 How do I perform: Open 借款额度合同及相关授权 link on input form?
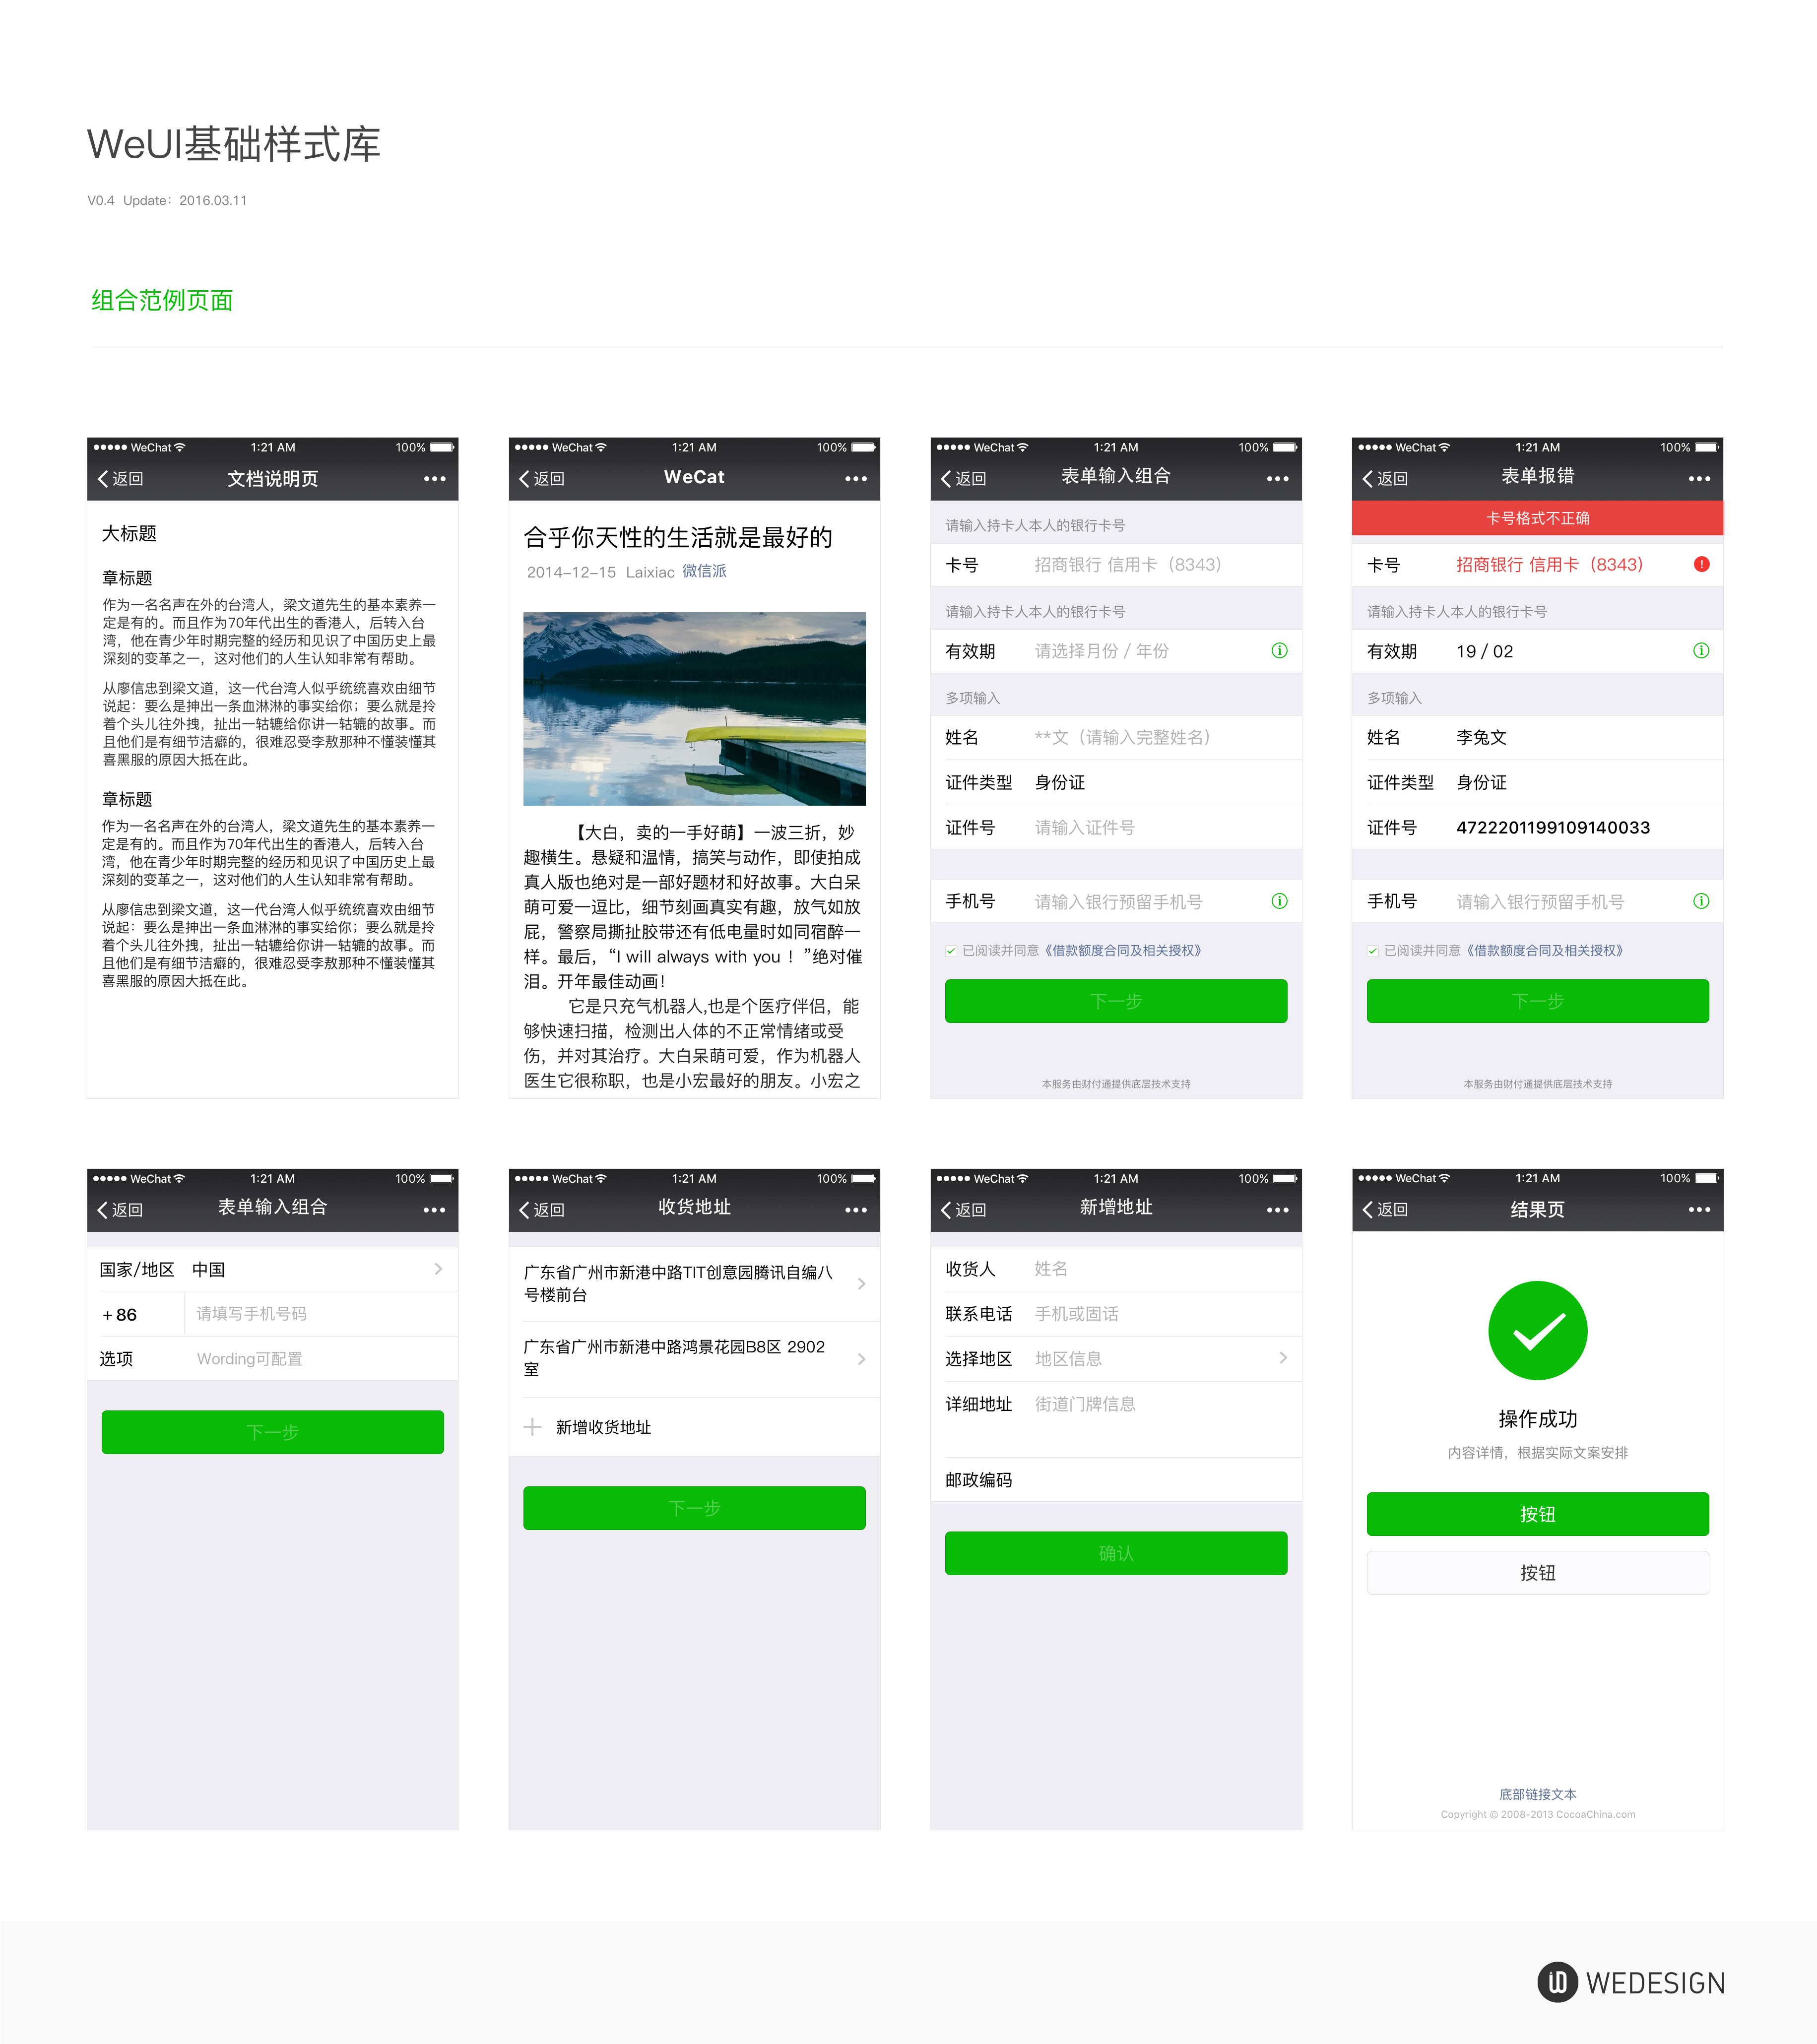click(1122, 951)
